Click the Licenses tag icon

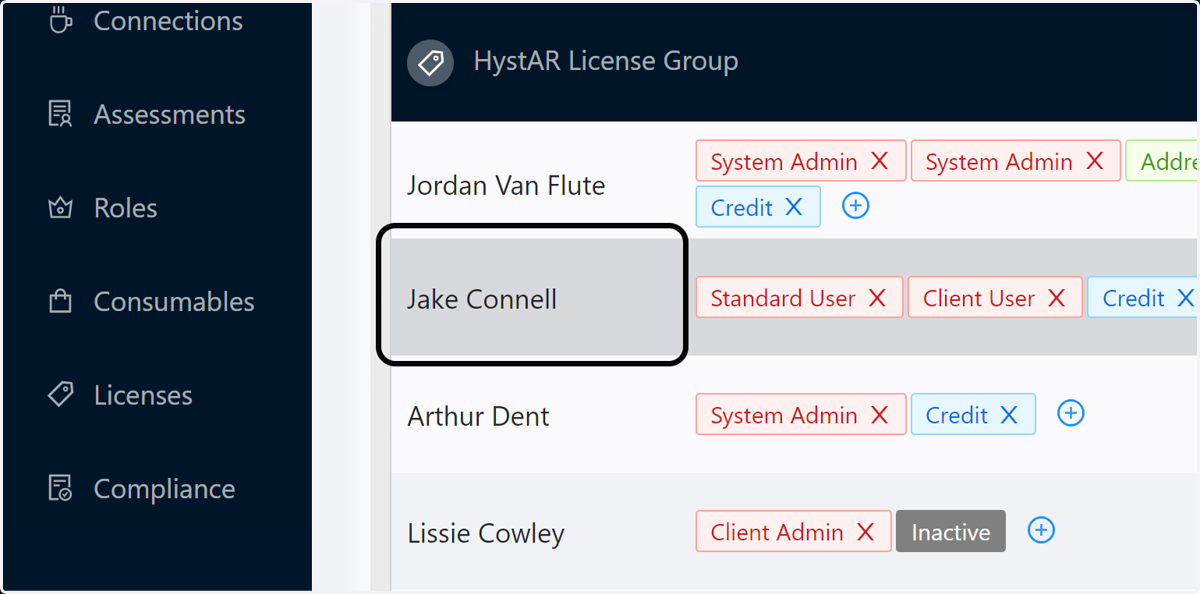pos(61,395)
